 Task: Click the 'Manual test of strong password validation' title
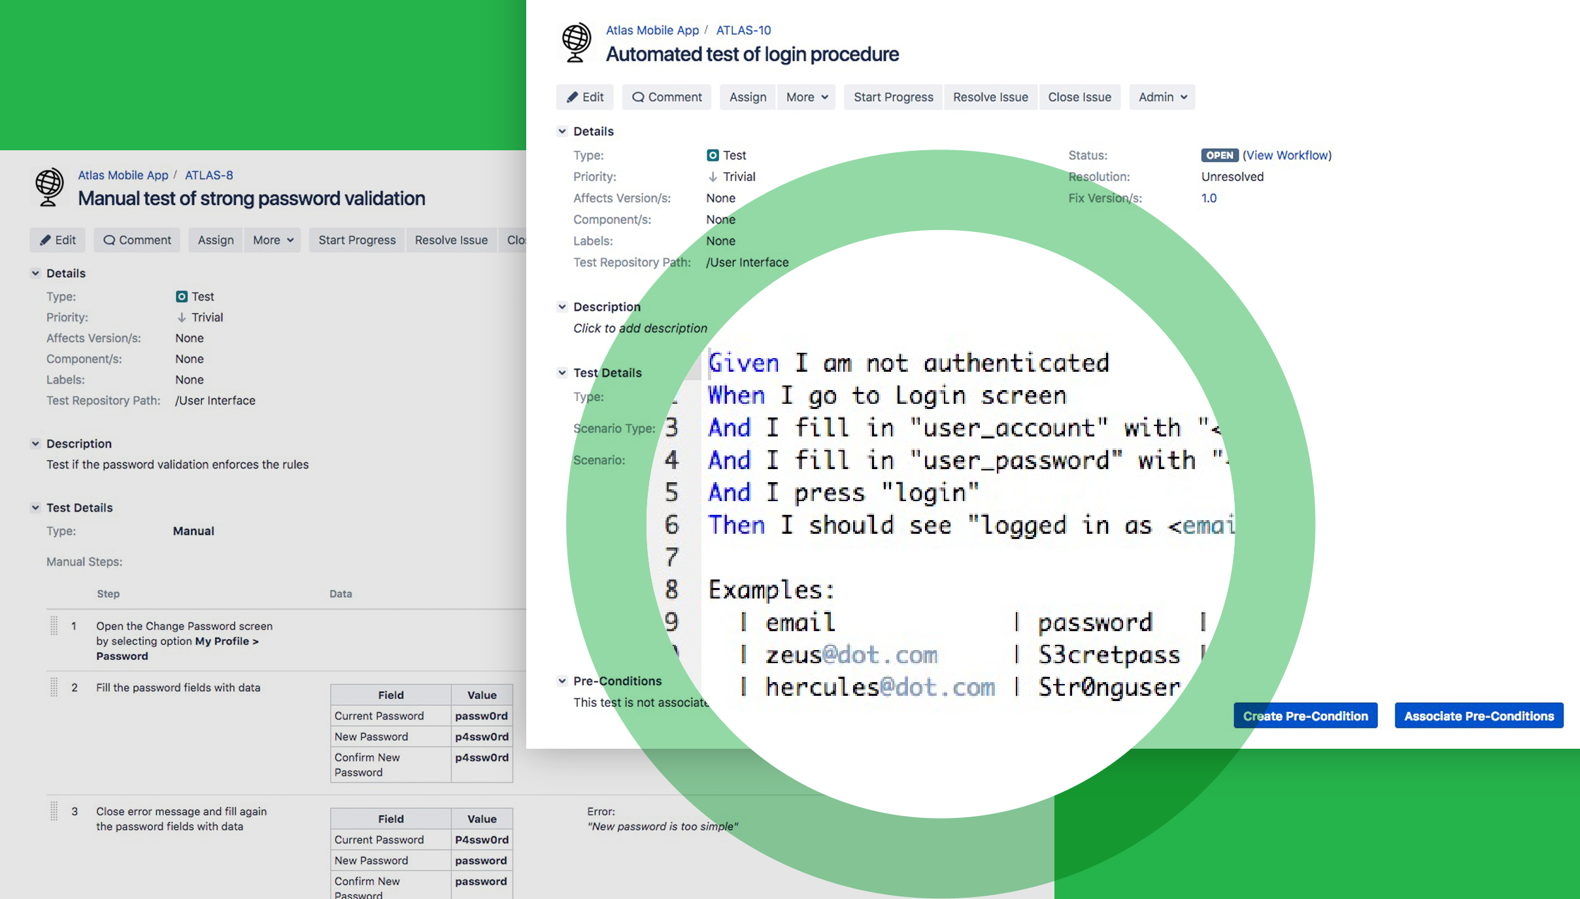point(252,198)
